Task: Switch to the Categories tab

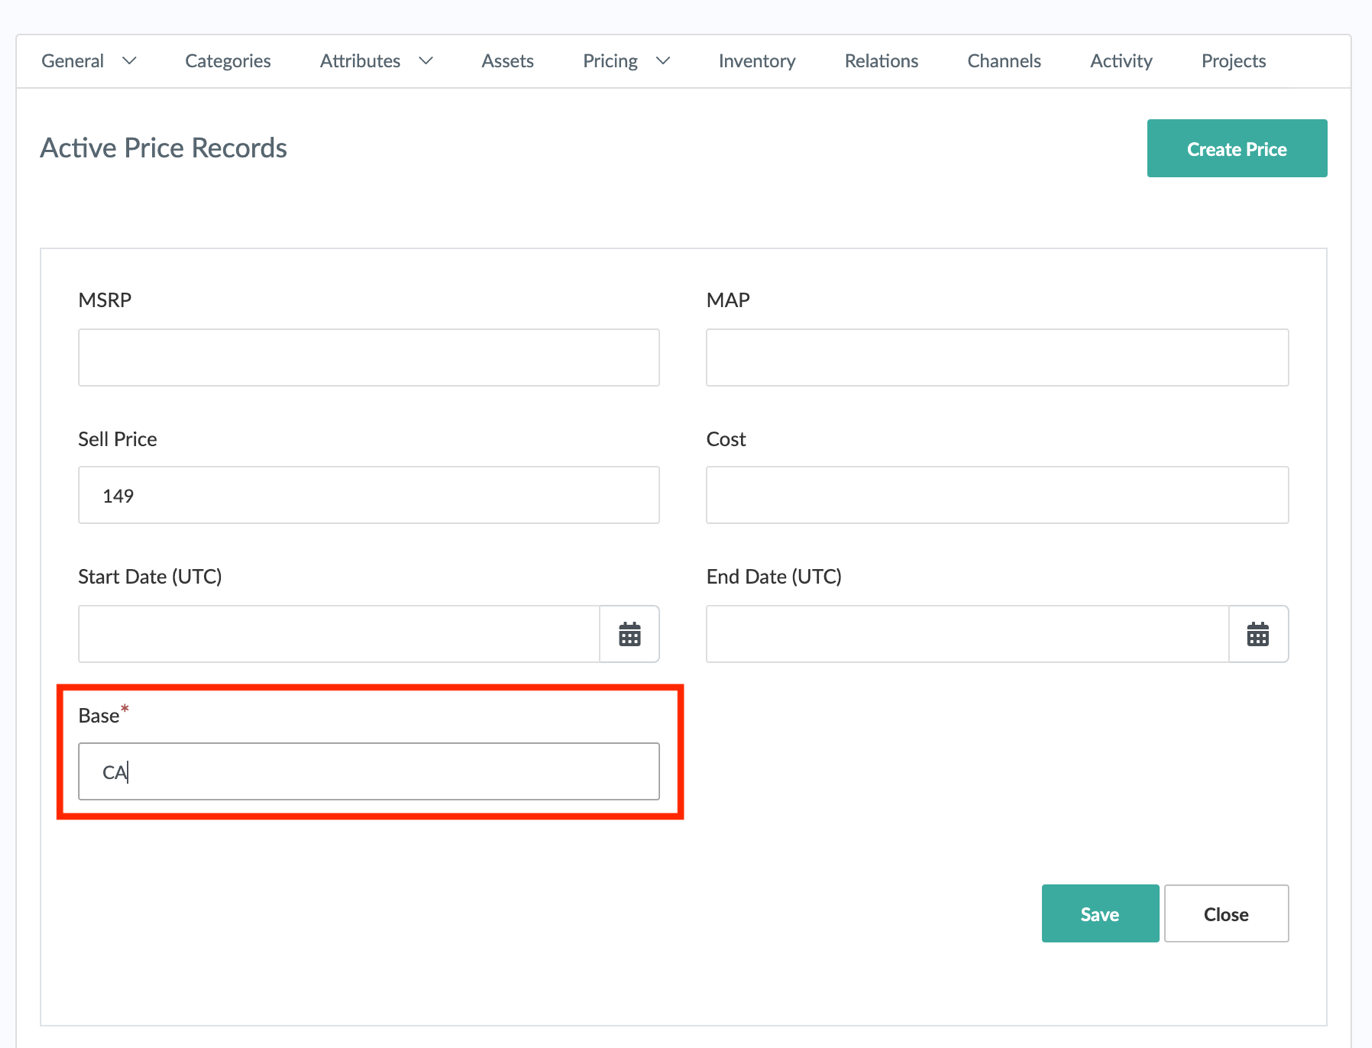Action: 228,61
